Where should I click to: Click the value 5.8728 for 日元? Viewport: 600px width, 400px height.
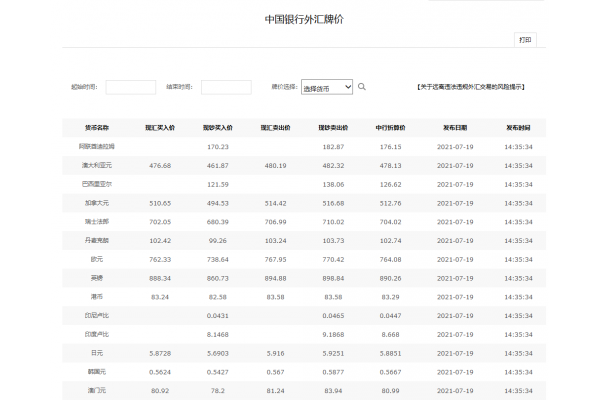pos(160,353)
